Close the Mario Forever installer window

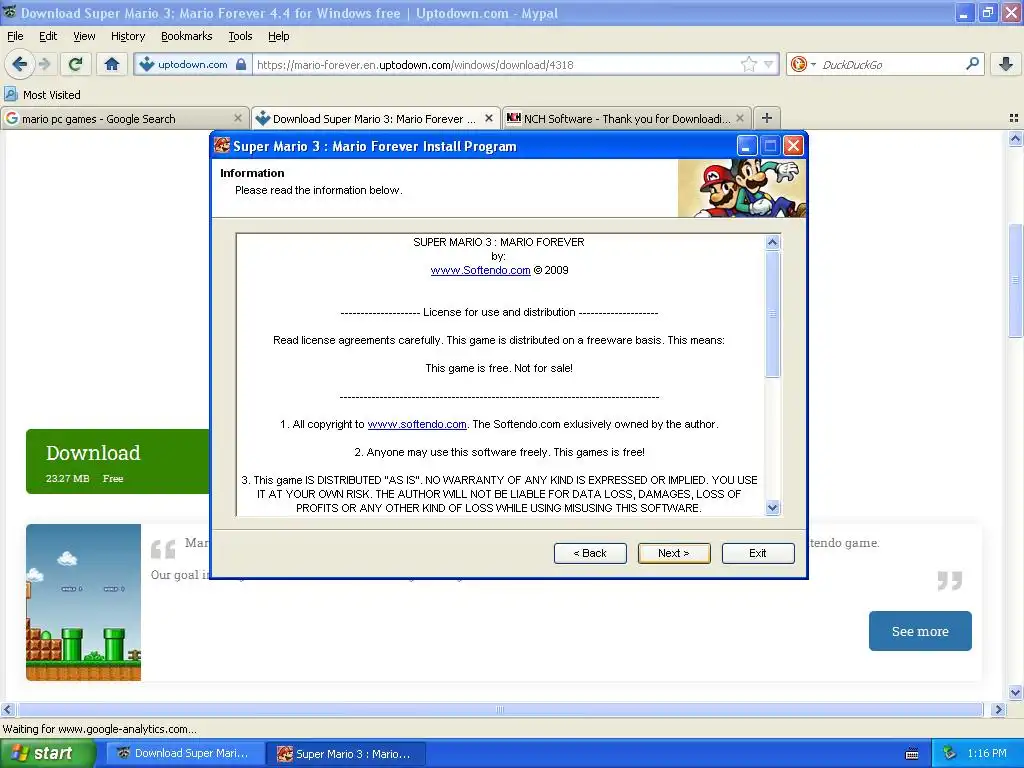click(x=793, y=146)
